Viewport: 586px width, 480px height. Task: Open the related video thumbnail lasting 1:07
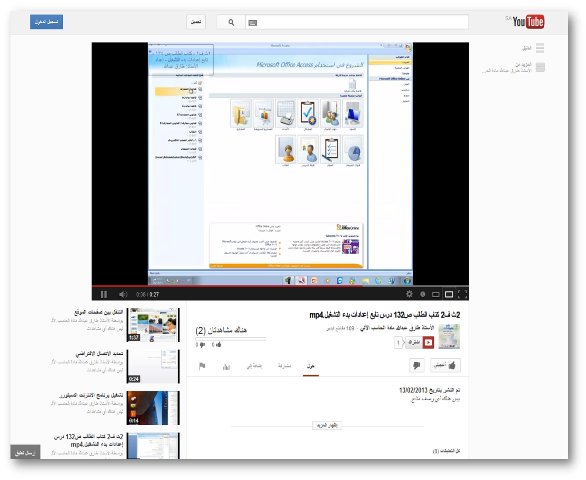coord(153,325)
